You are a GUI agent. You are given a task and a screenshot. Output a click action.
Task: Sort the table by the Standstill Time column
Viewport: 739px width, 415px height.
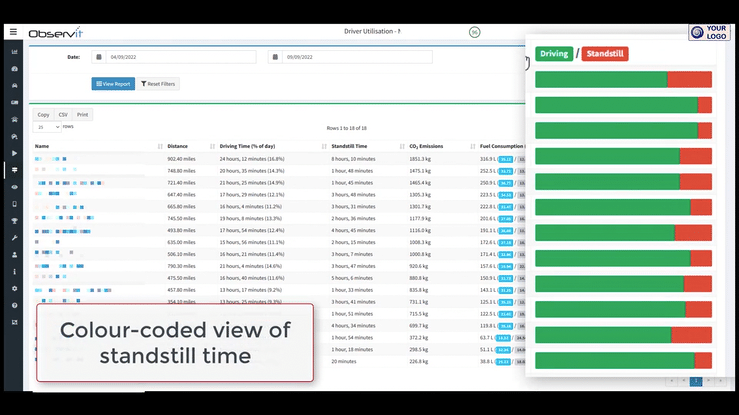[x=368, y=146]
